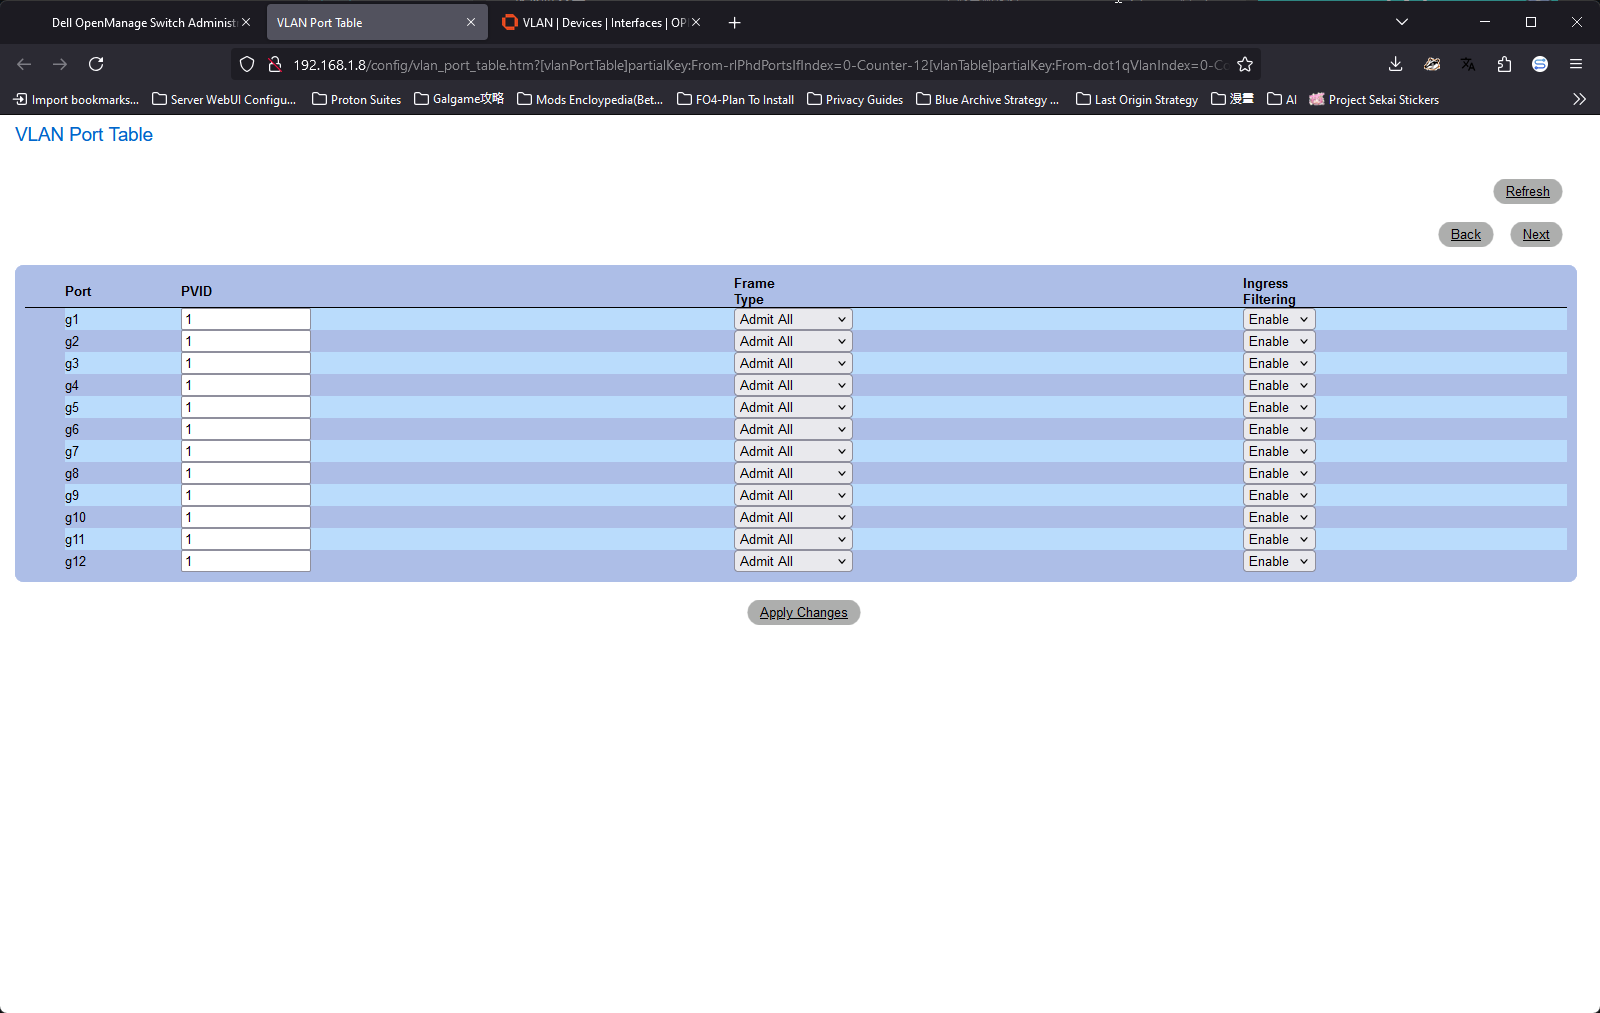This screenshot has width=1600, height=1013.
Task: Open the tracking protection shield icon
Action: (247, 64)
